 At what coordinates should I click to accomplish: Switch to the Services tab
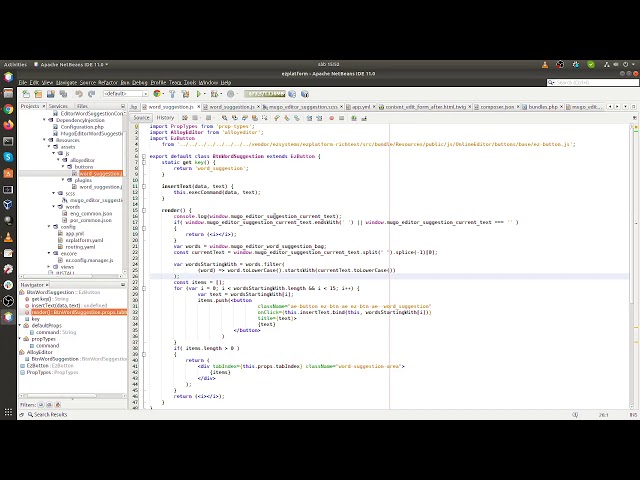pos(58,106)
